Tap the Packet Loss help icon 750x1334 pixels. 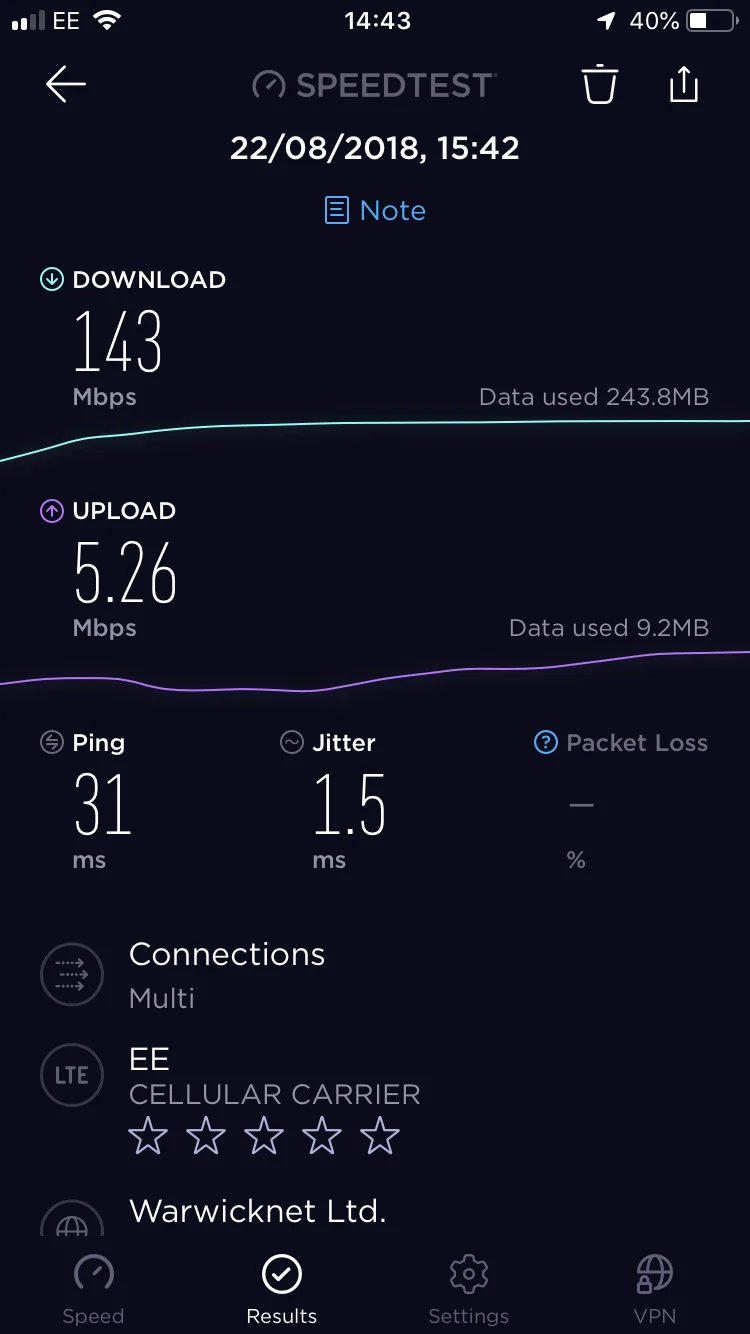click(x=545, y=742)
